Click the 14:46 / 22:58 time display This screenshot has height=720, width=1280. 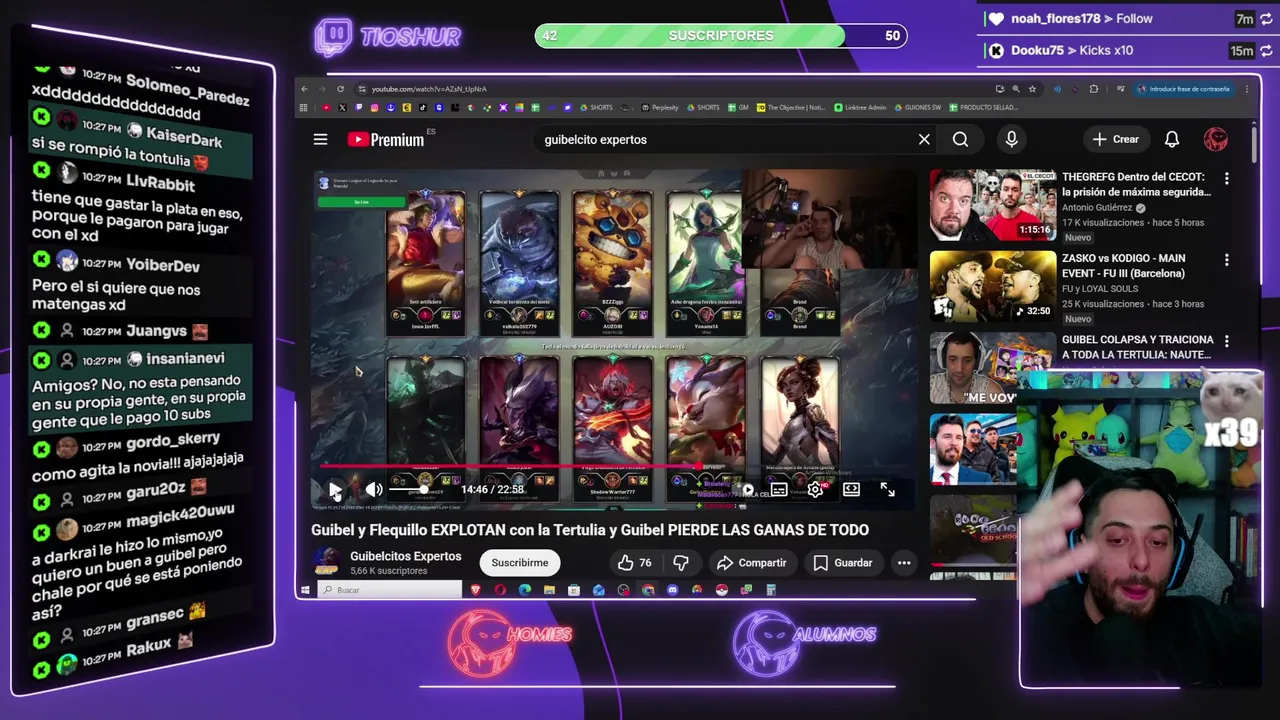click(x=493, y=490)
